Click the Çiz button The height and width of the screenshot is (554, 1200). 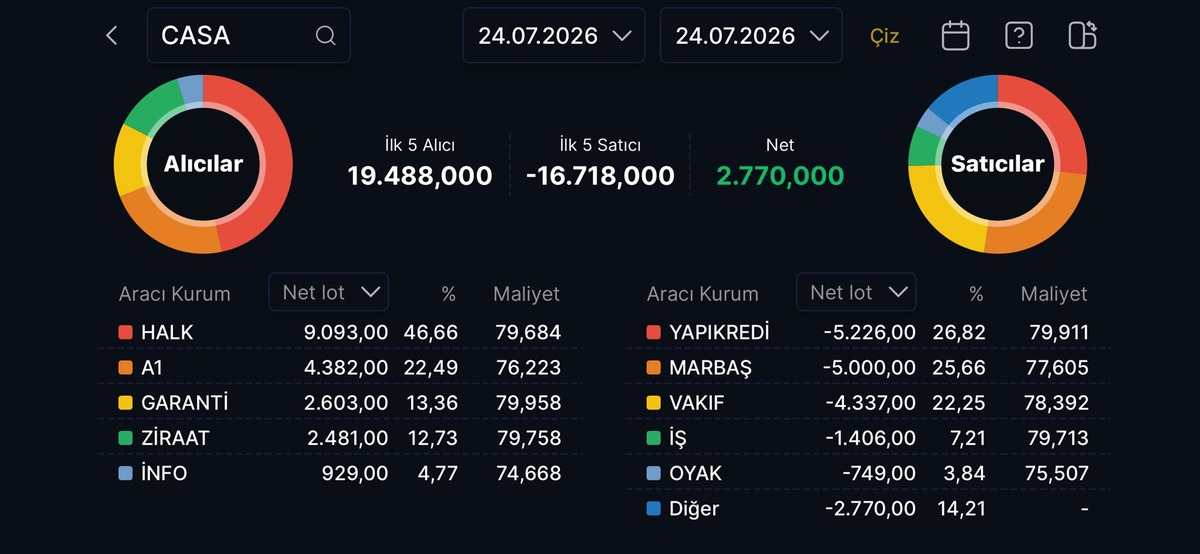(885, 36)
